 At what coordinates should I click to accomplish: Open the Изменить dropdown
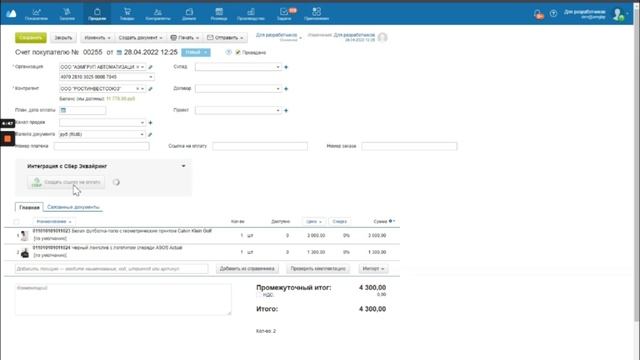tap(97, 38)
